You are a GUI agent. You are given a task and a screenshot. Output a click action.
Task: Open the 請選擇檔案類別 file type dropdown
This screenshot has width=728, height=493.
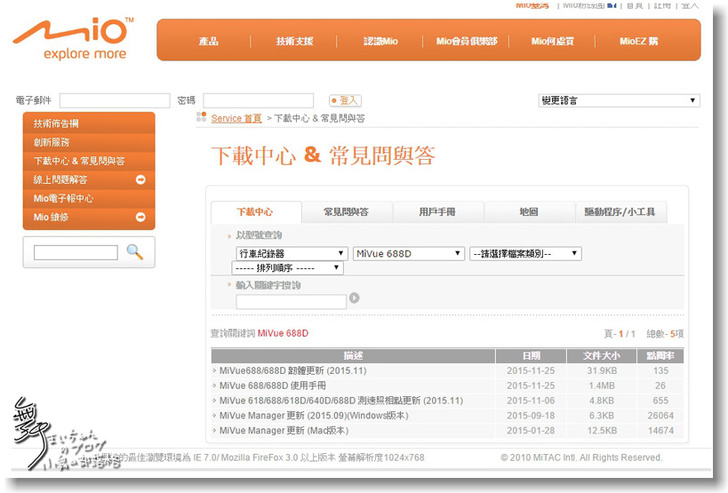pos(525,254)
